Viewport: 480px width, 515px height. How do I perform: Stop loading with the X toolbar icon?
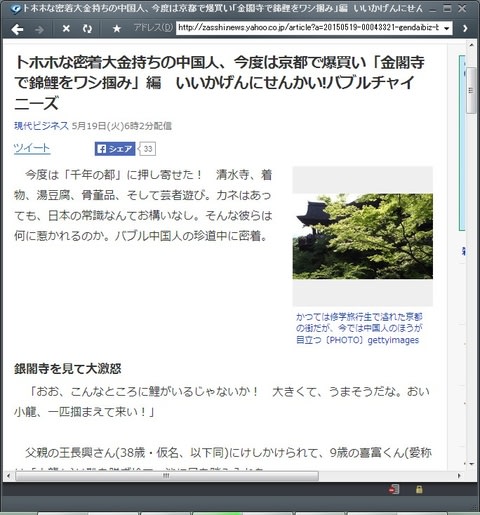click(x=66, y=29)
